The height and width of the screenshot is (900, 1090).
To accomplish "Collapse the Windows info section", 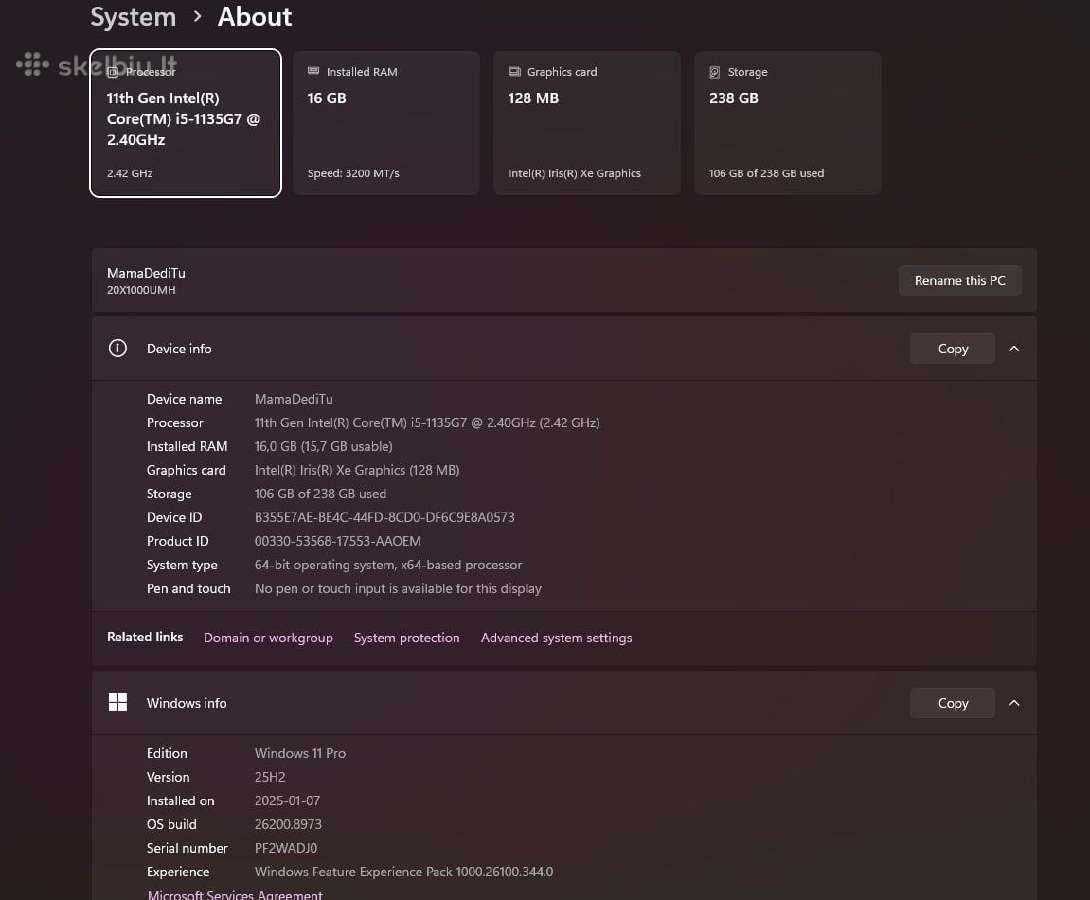I will coord(1014,703).
